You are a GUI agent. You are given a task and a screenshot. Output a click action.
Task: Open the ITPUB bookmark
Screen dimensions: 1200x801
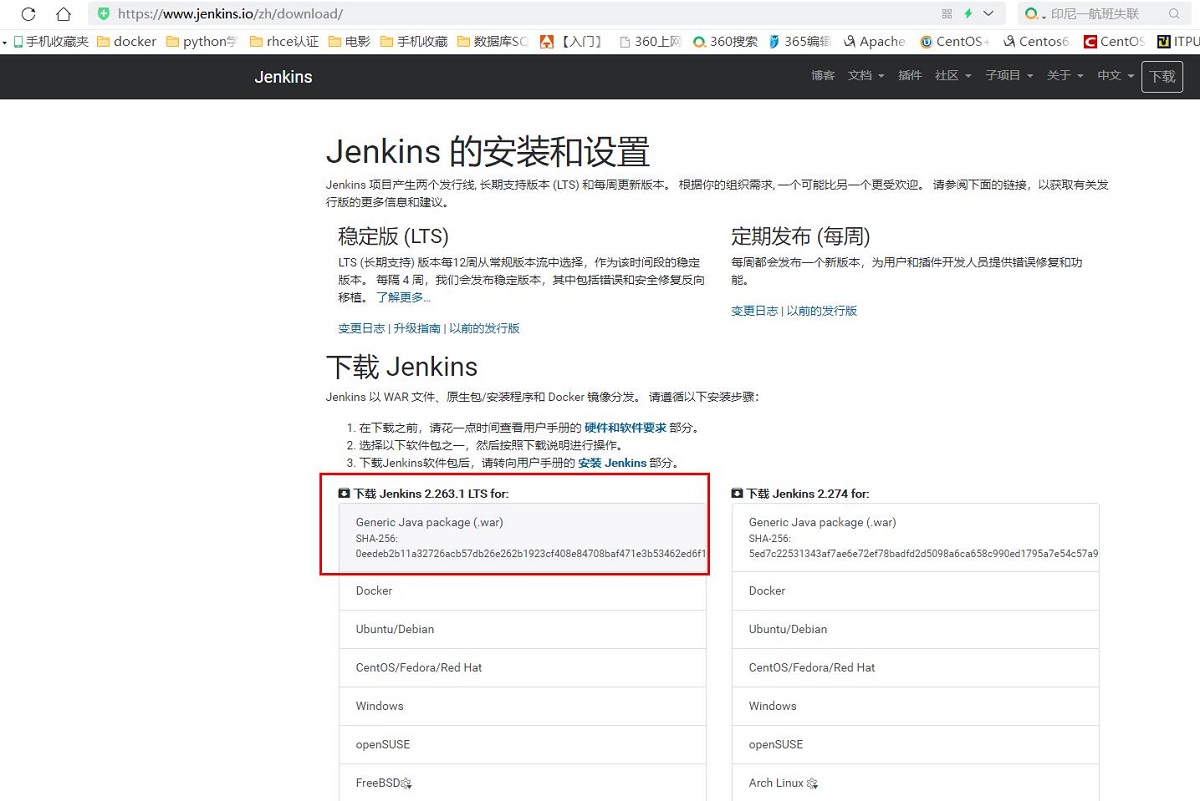(1178, 41)
